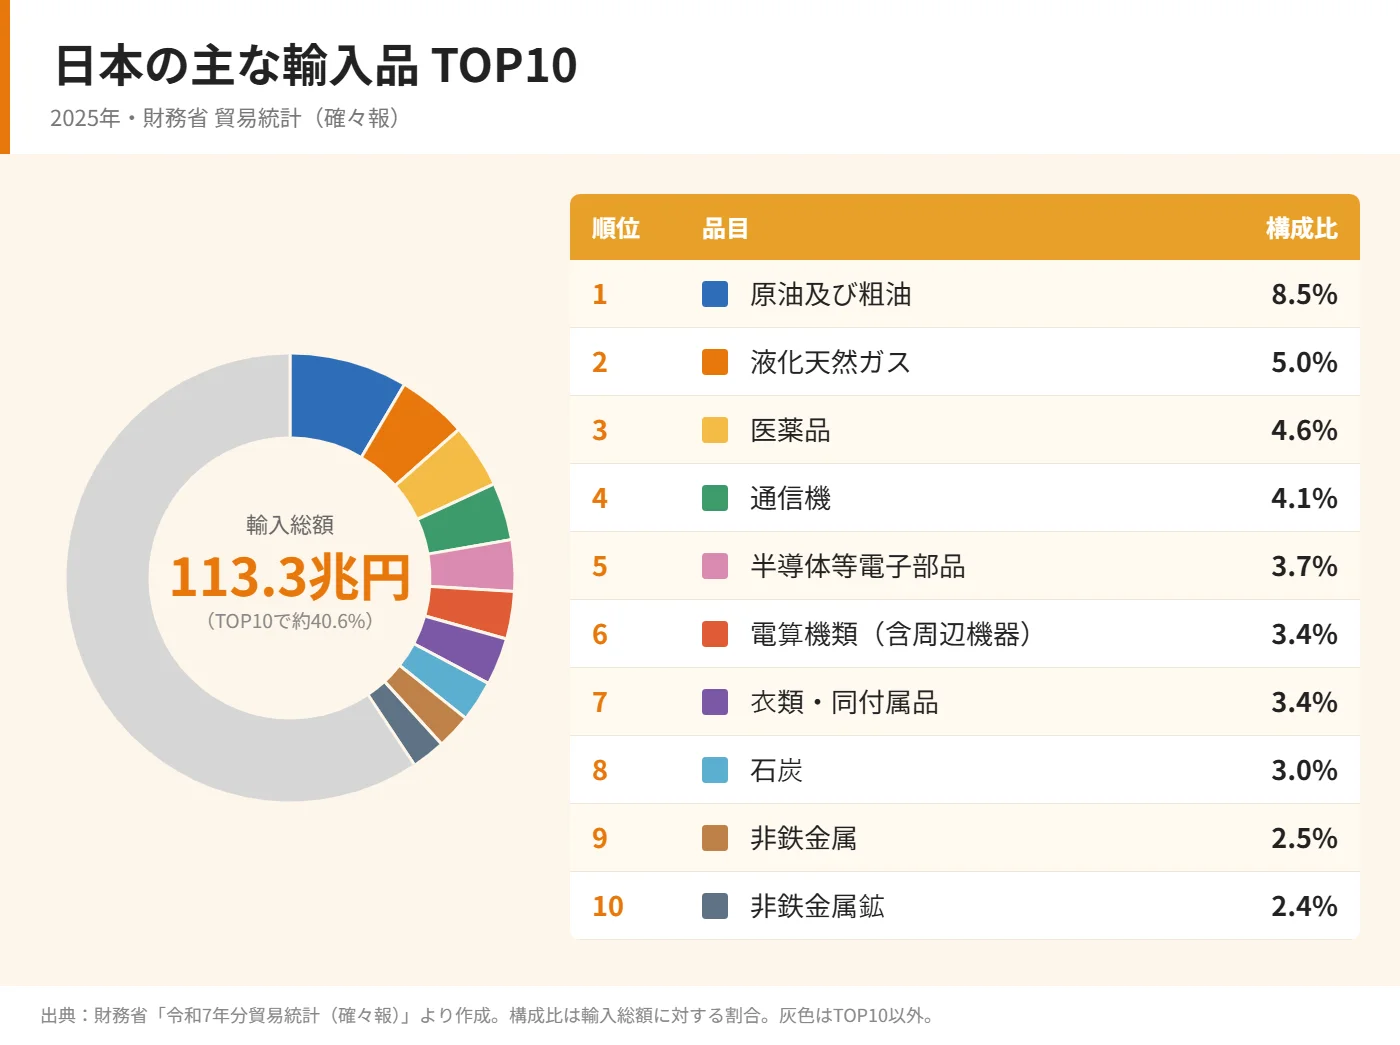Select the 半導体等電子部品 label
Viewport: 1400px width, 1045px height.
click(x=858, y=566)
